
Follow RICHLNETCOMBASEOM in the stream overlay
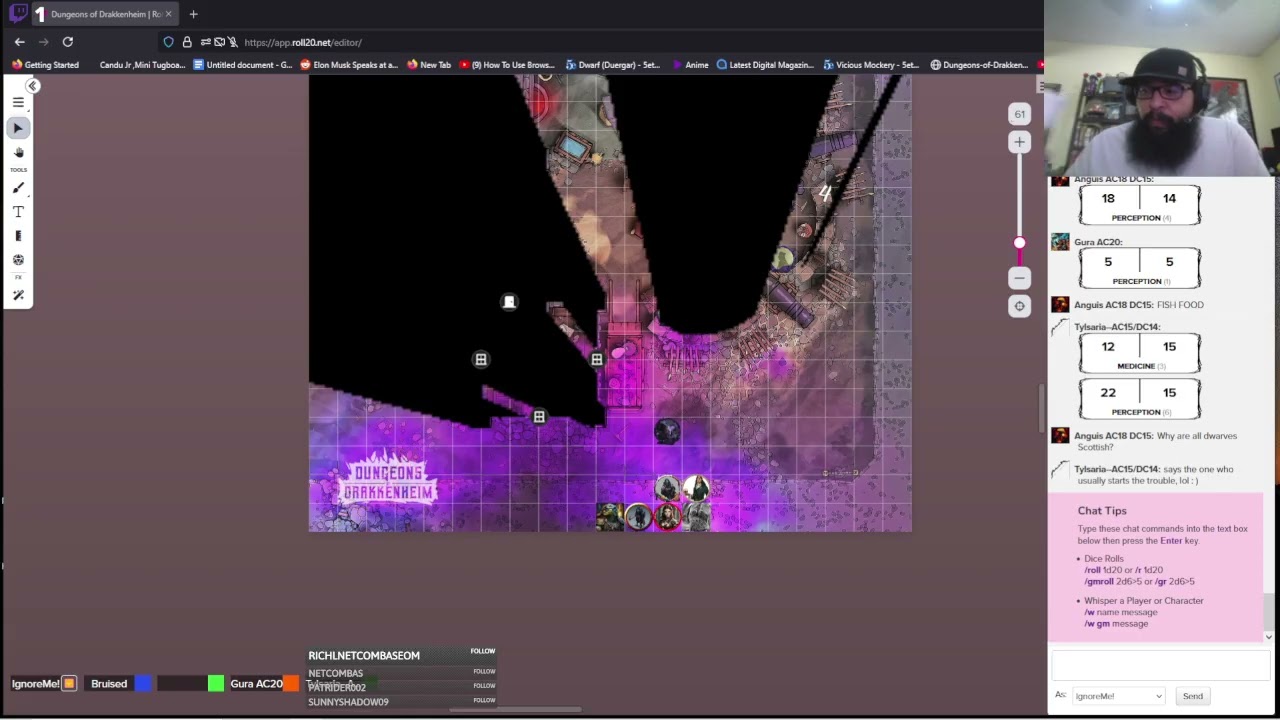pos(483,651)
